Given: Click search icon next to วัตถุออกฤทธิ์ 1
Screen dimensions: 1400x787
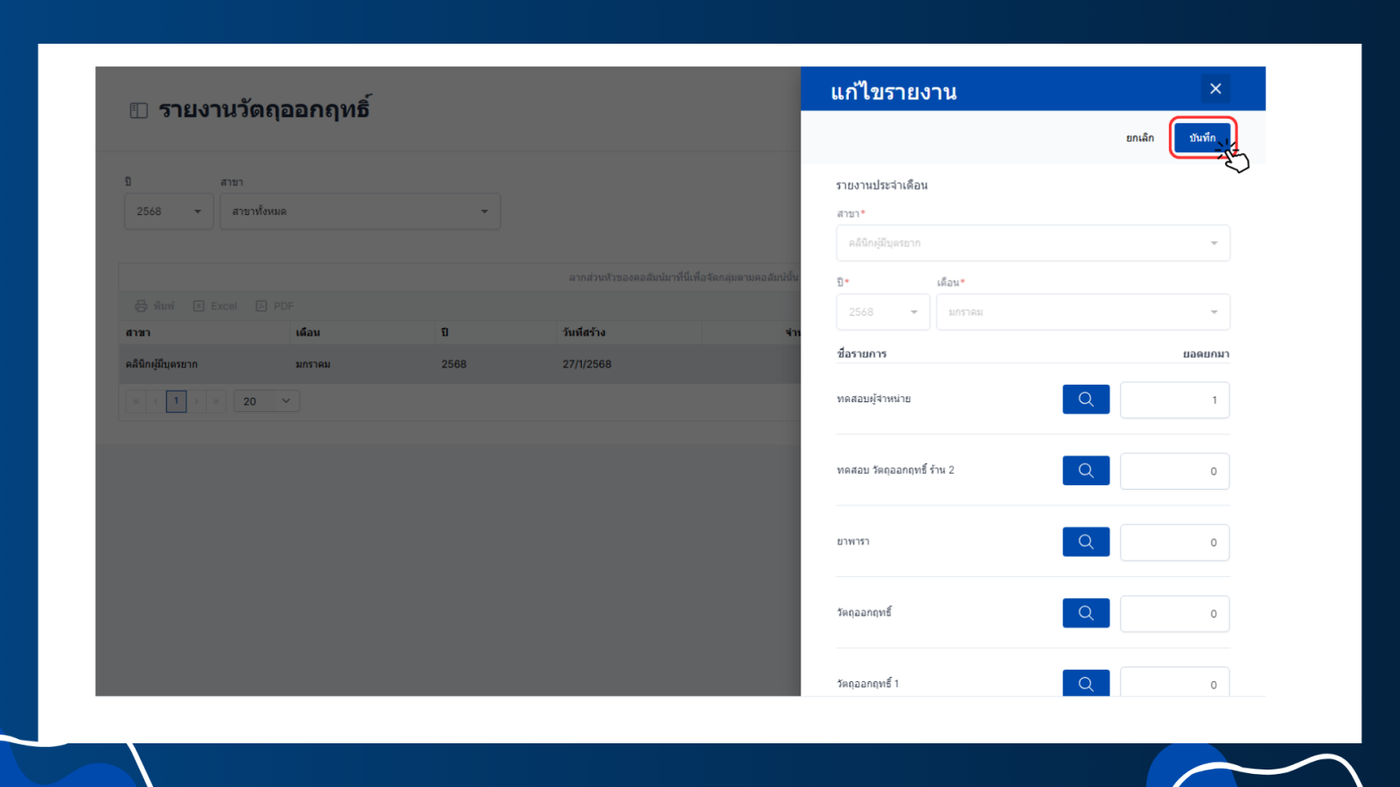Looking at the screenshot, I should (x=1085, y=683).
